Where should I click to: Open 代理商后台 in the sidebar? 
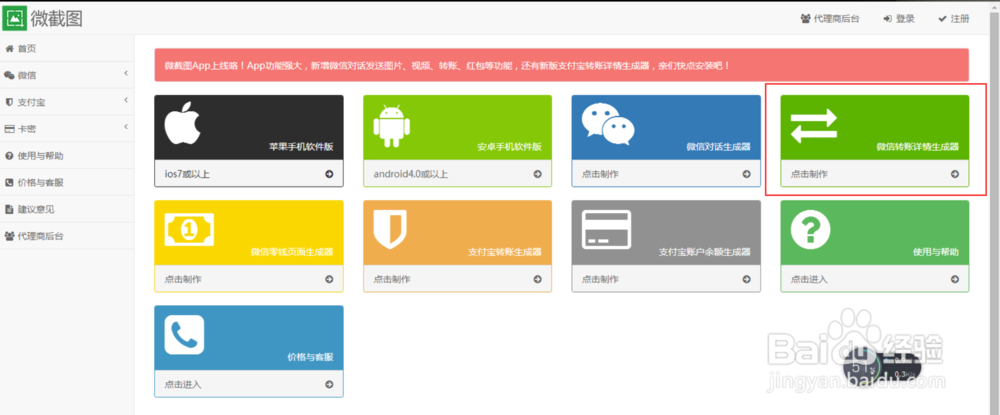coord(67,236)
